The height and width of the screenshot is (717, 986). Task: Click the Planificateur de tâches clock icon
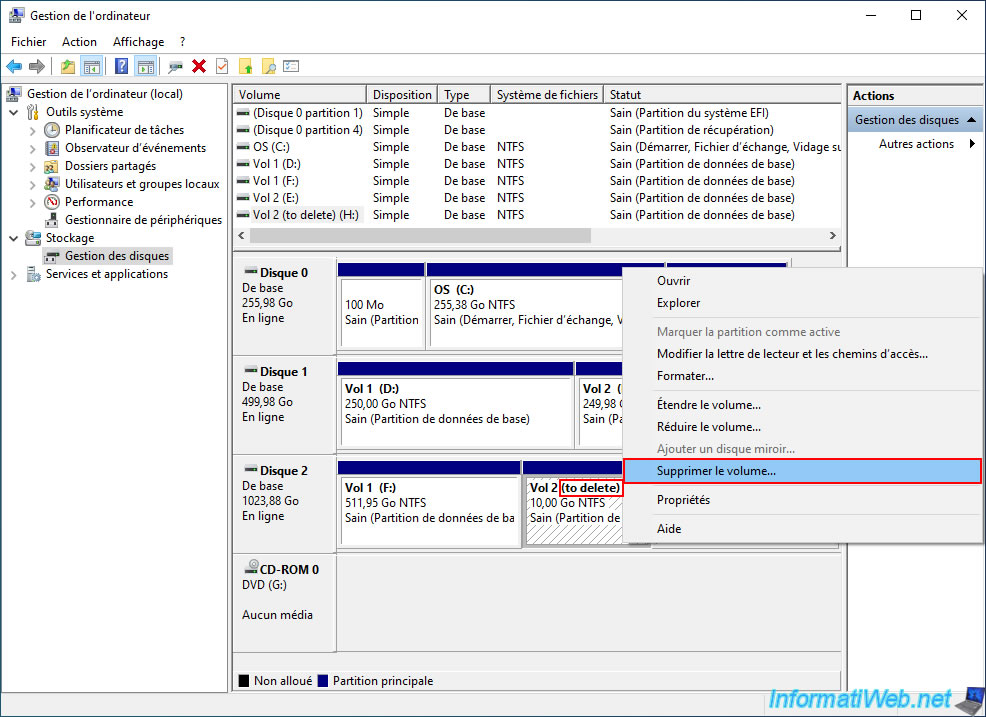(53, 130)
